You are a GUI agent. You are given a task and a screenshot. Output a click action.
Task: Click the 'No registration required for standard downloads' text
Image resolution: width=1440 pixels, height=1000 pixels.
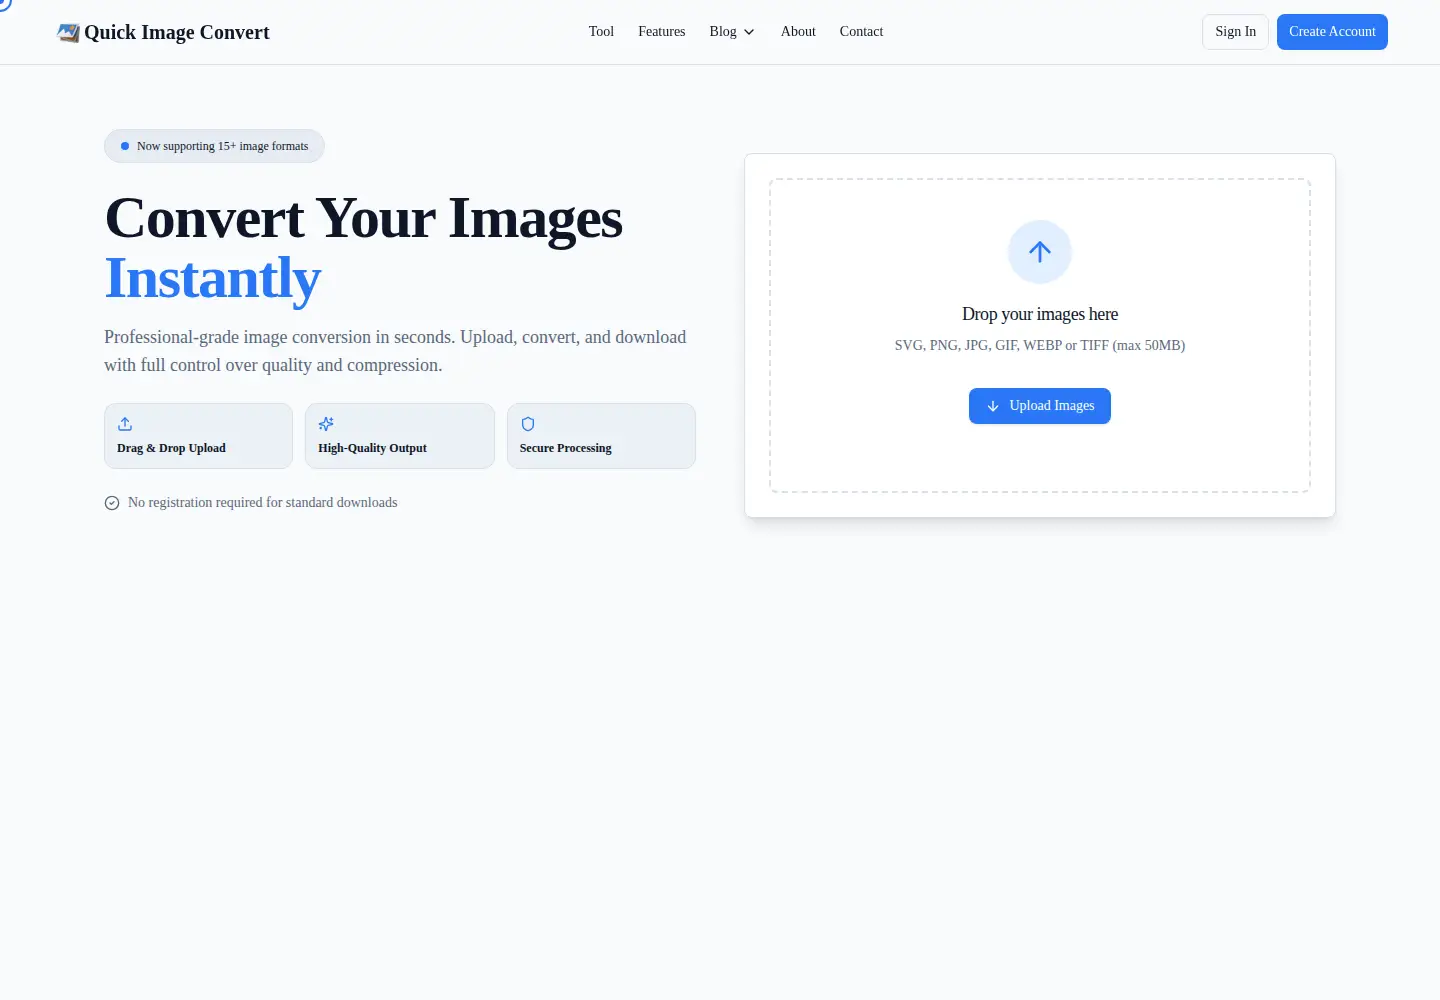262,503
